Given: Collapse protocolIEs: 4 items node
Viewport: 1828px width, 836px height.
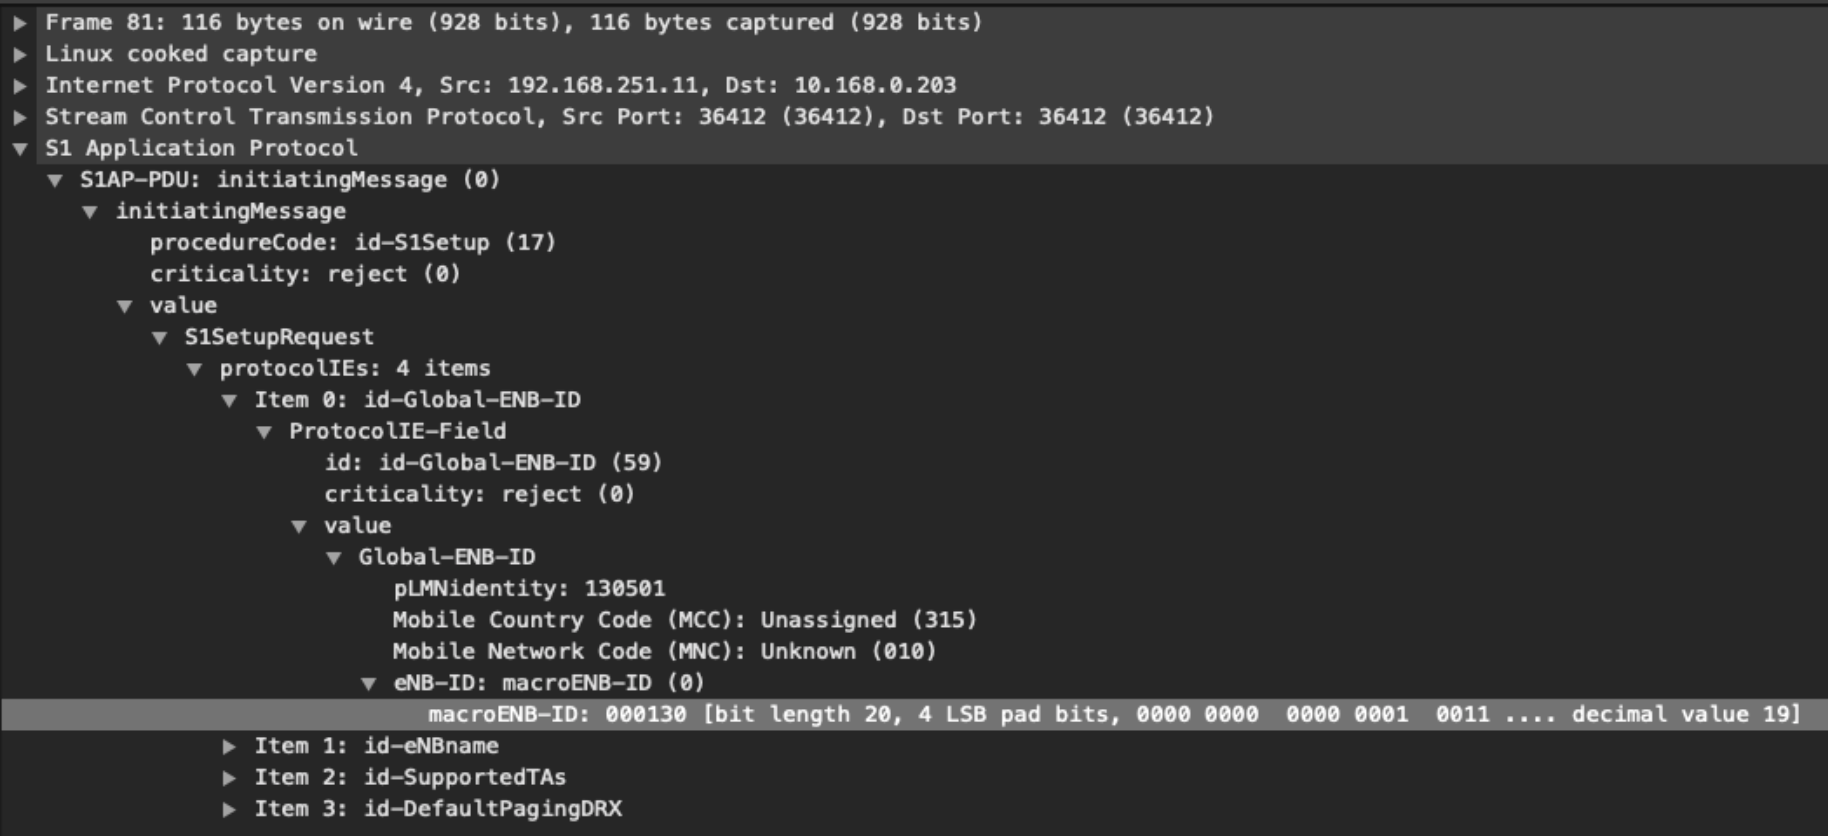Looking at the screenshot, I should pos(195,369).
